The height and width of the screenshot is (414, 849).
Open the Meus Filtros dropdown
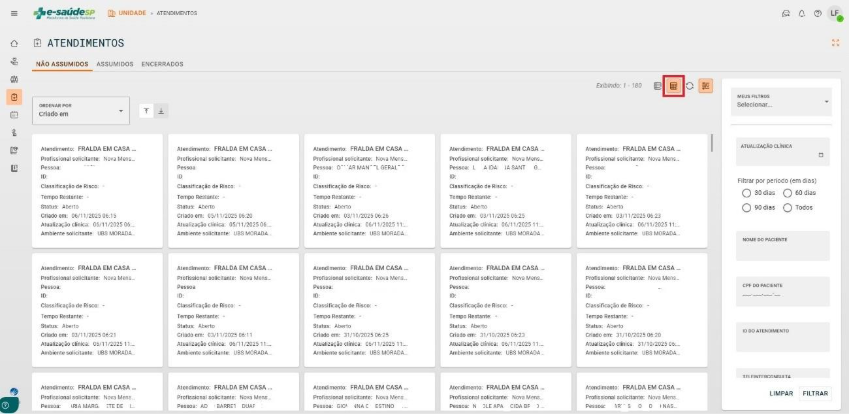(x=781, y=102)
